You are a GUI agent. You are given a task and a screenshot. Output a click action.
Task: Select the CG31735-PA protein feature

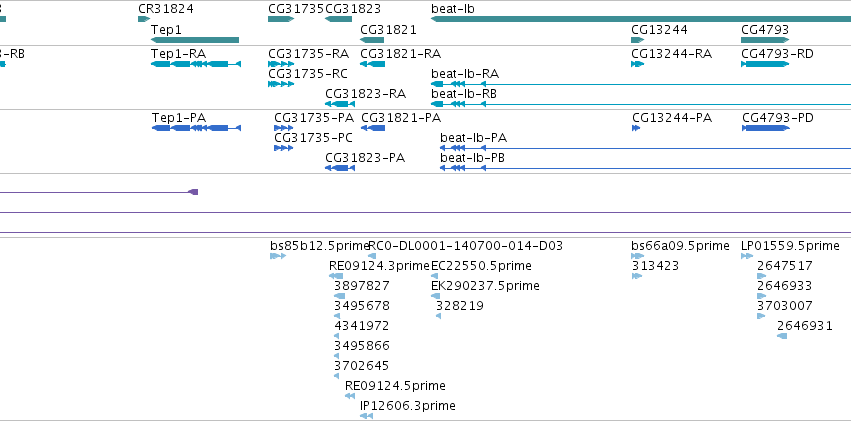[283, 128]
